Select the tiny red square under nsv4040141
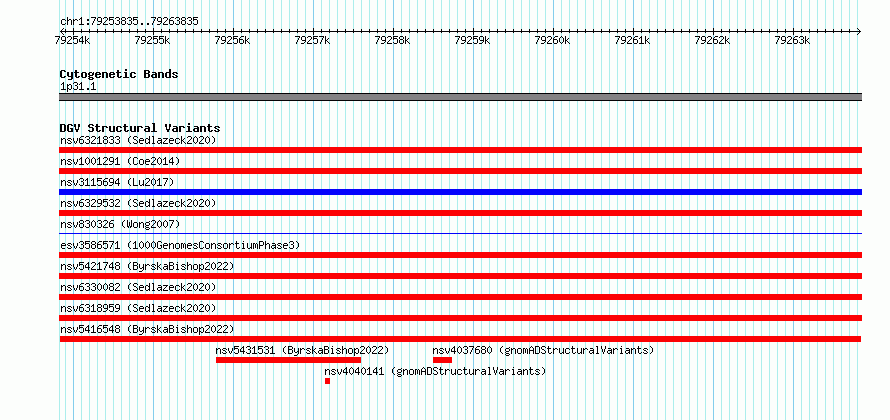This screenshot has width=890, height=420. (x=328, y=381)
